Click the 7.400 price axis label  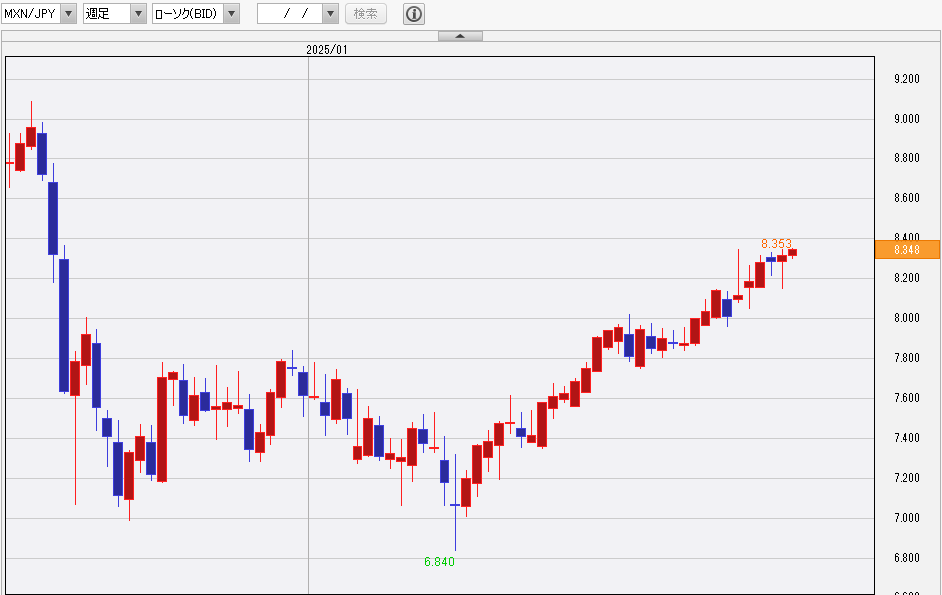pos(907,438)
